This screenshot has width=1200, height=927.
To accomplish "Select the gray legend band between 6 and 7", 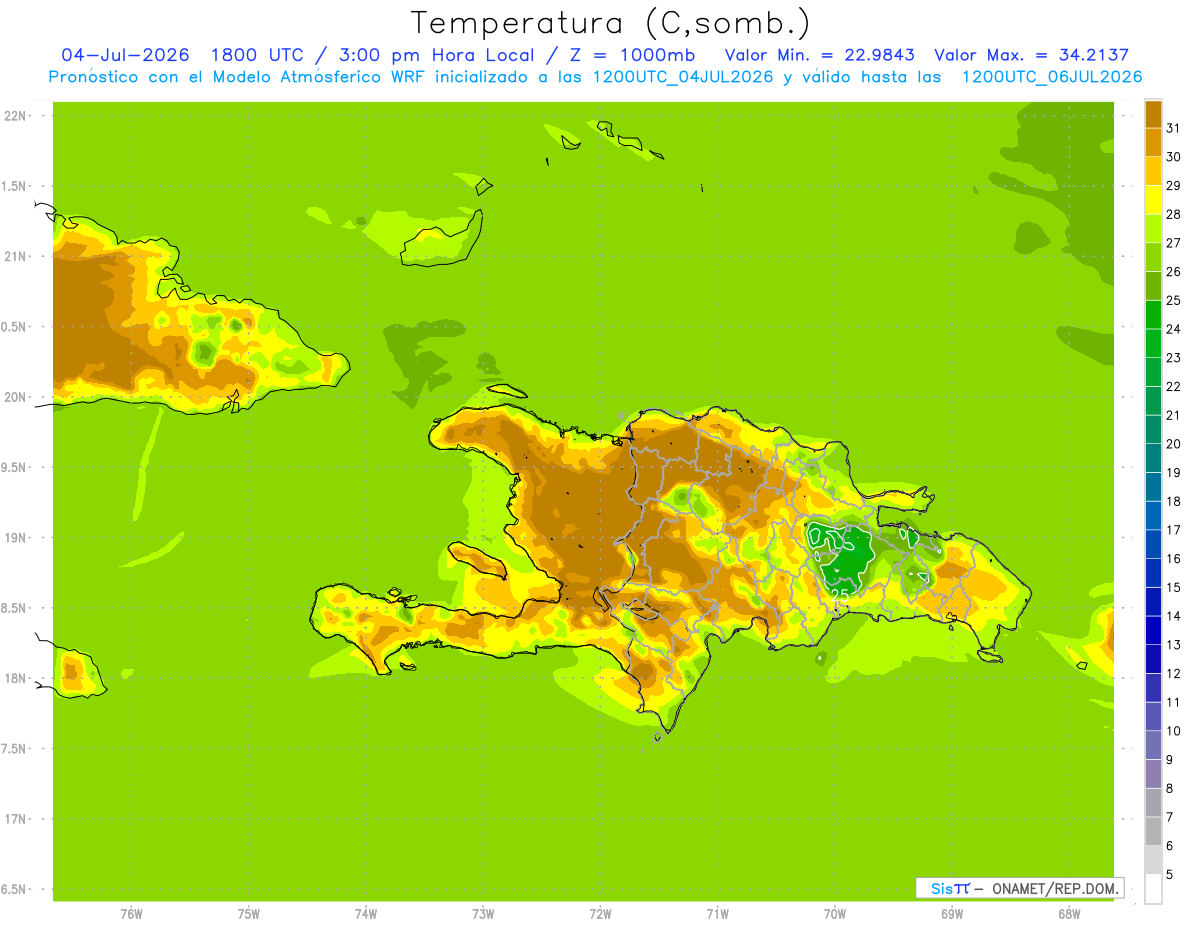I will tap(1153, 831).
